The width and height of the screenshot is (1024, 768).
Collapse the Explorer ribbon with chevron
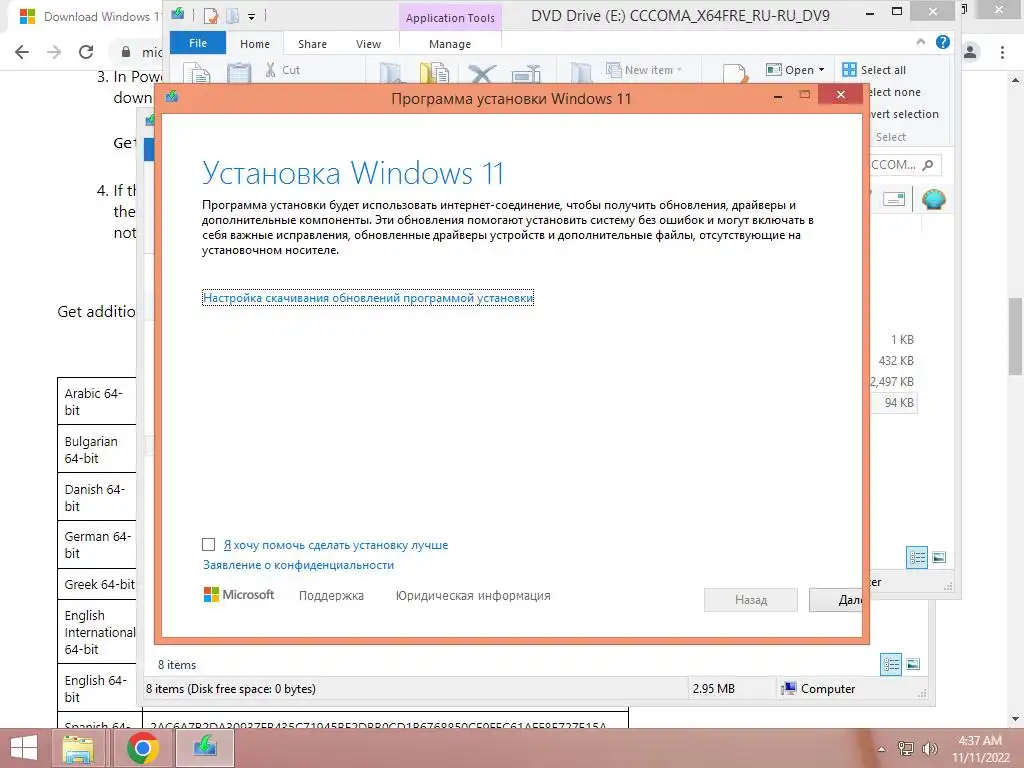921,42
